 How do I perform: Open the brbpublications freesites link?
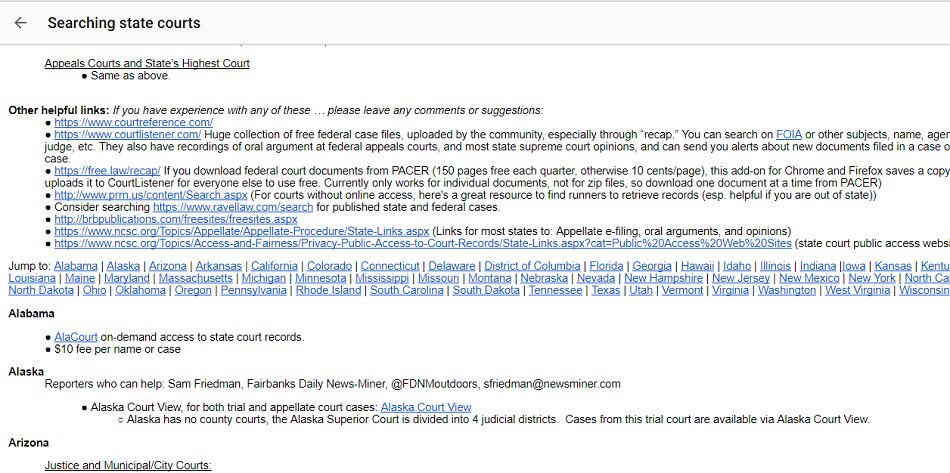176,219
